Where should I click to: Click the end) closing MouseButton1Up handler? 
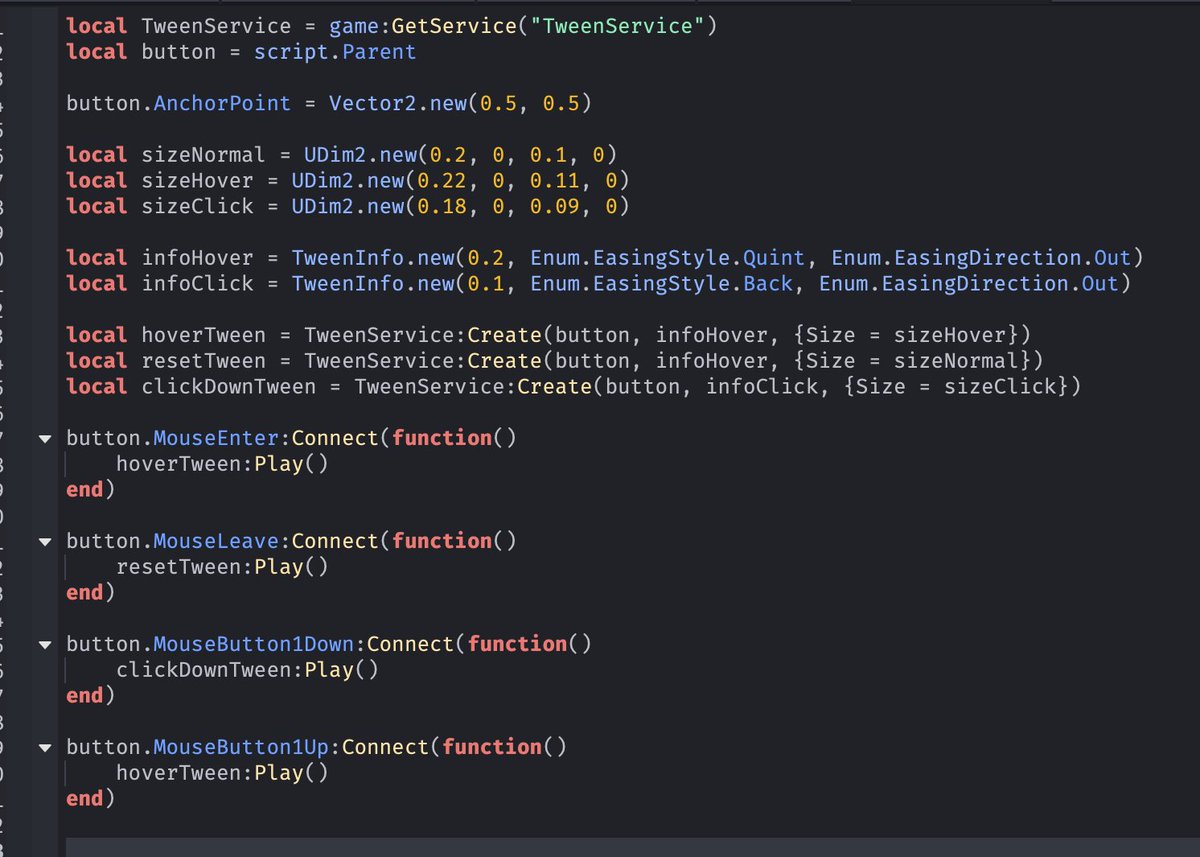tap(90, 799)
